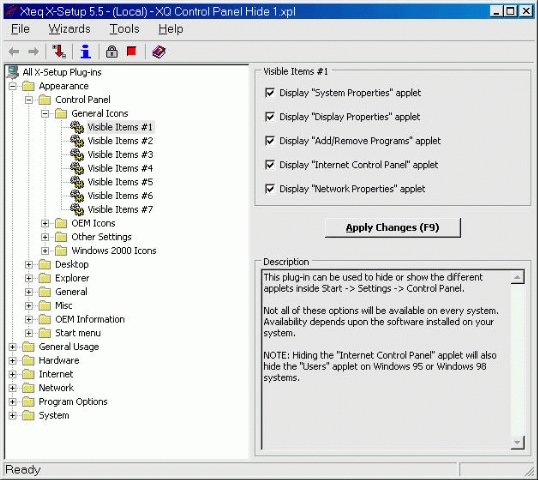
Task: Open the Tools menu
Action: [x=124, y=29]
